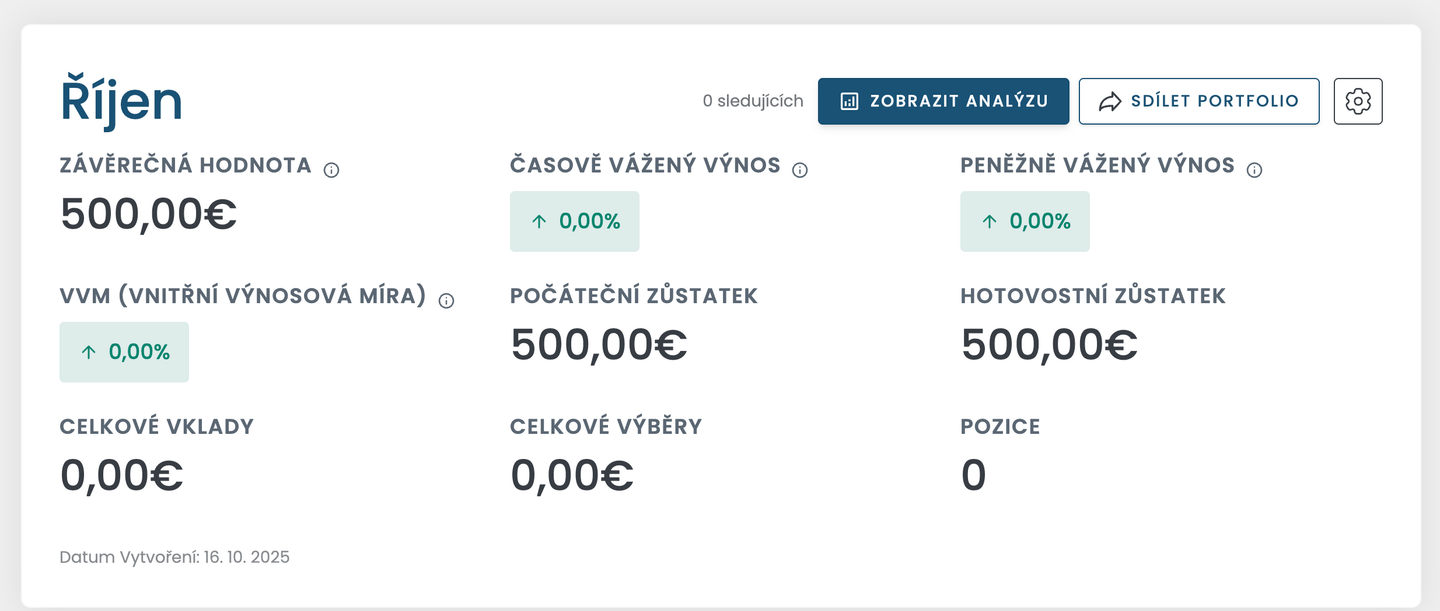This screenshot has height=611, width=1440.
Task: Click info icon beside Časově vážený výnos
Action: [800, 170]
